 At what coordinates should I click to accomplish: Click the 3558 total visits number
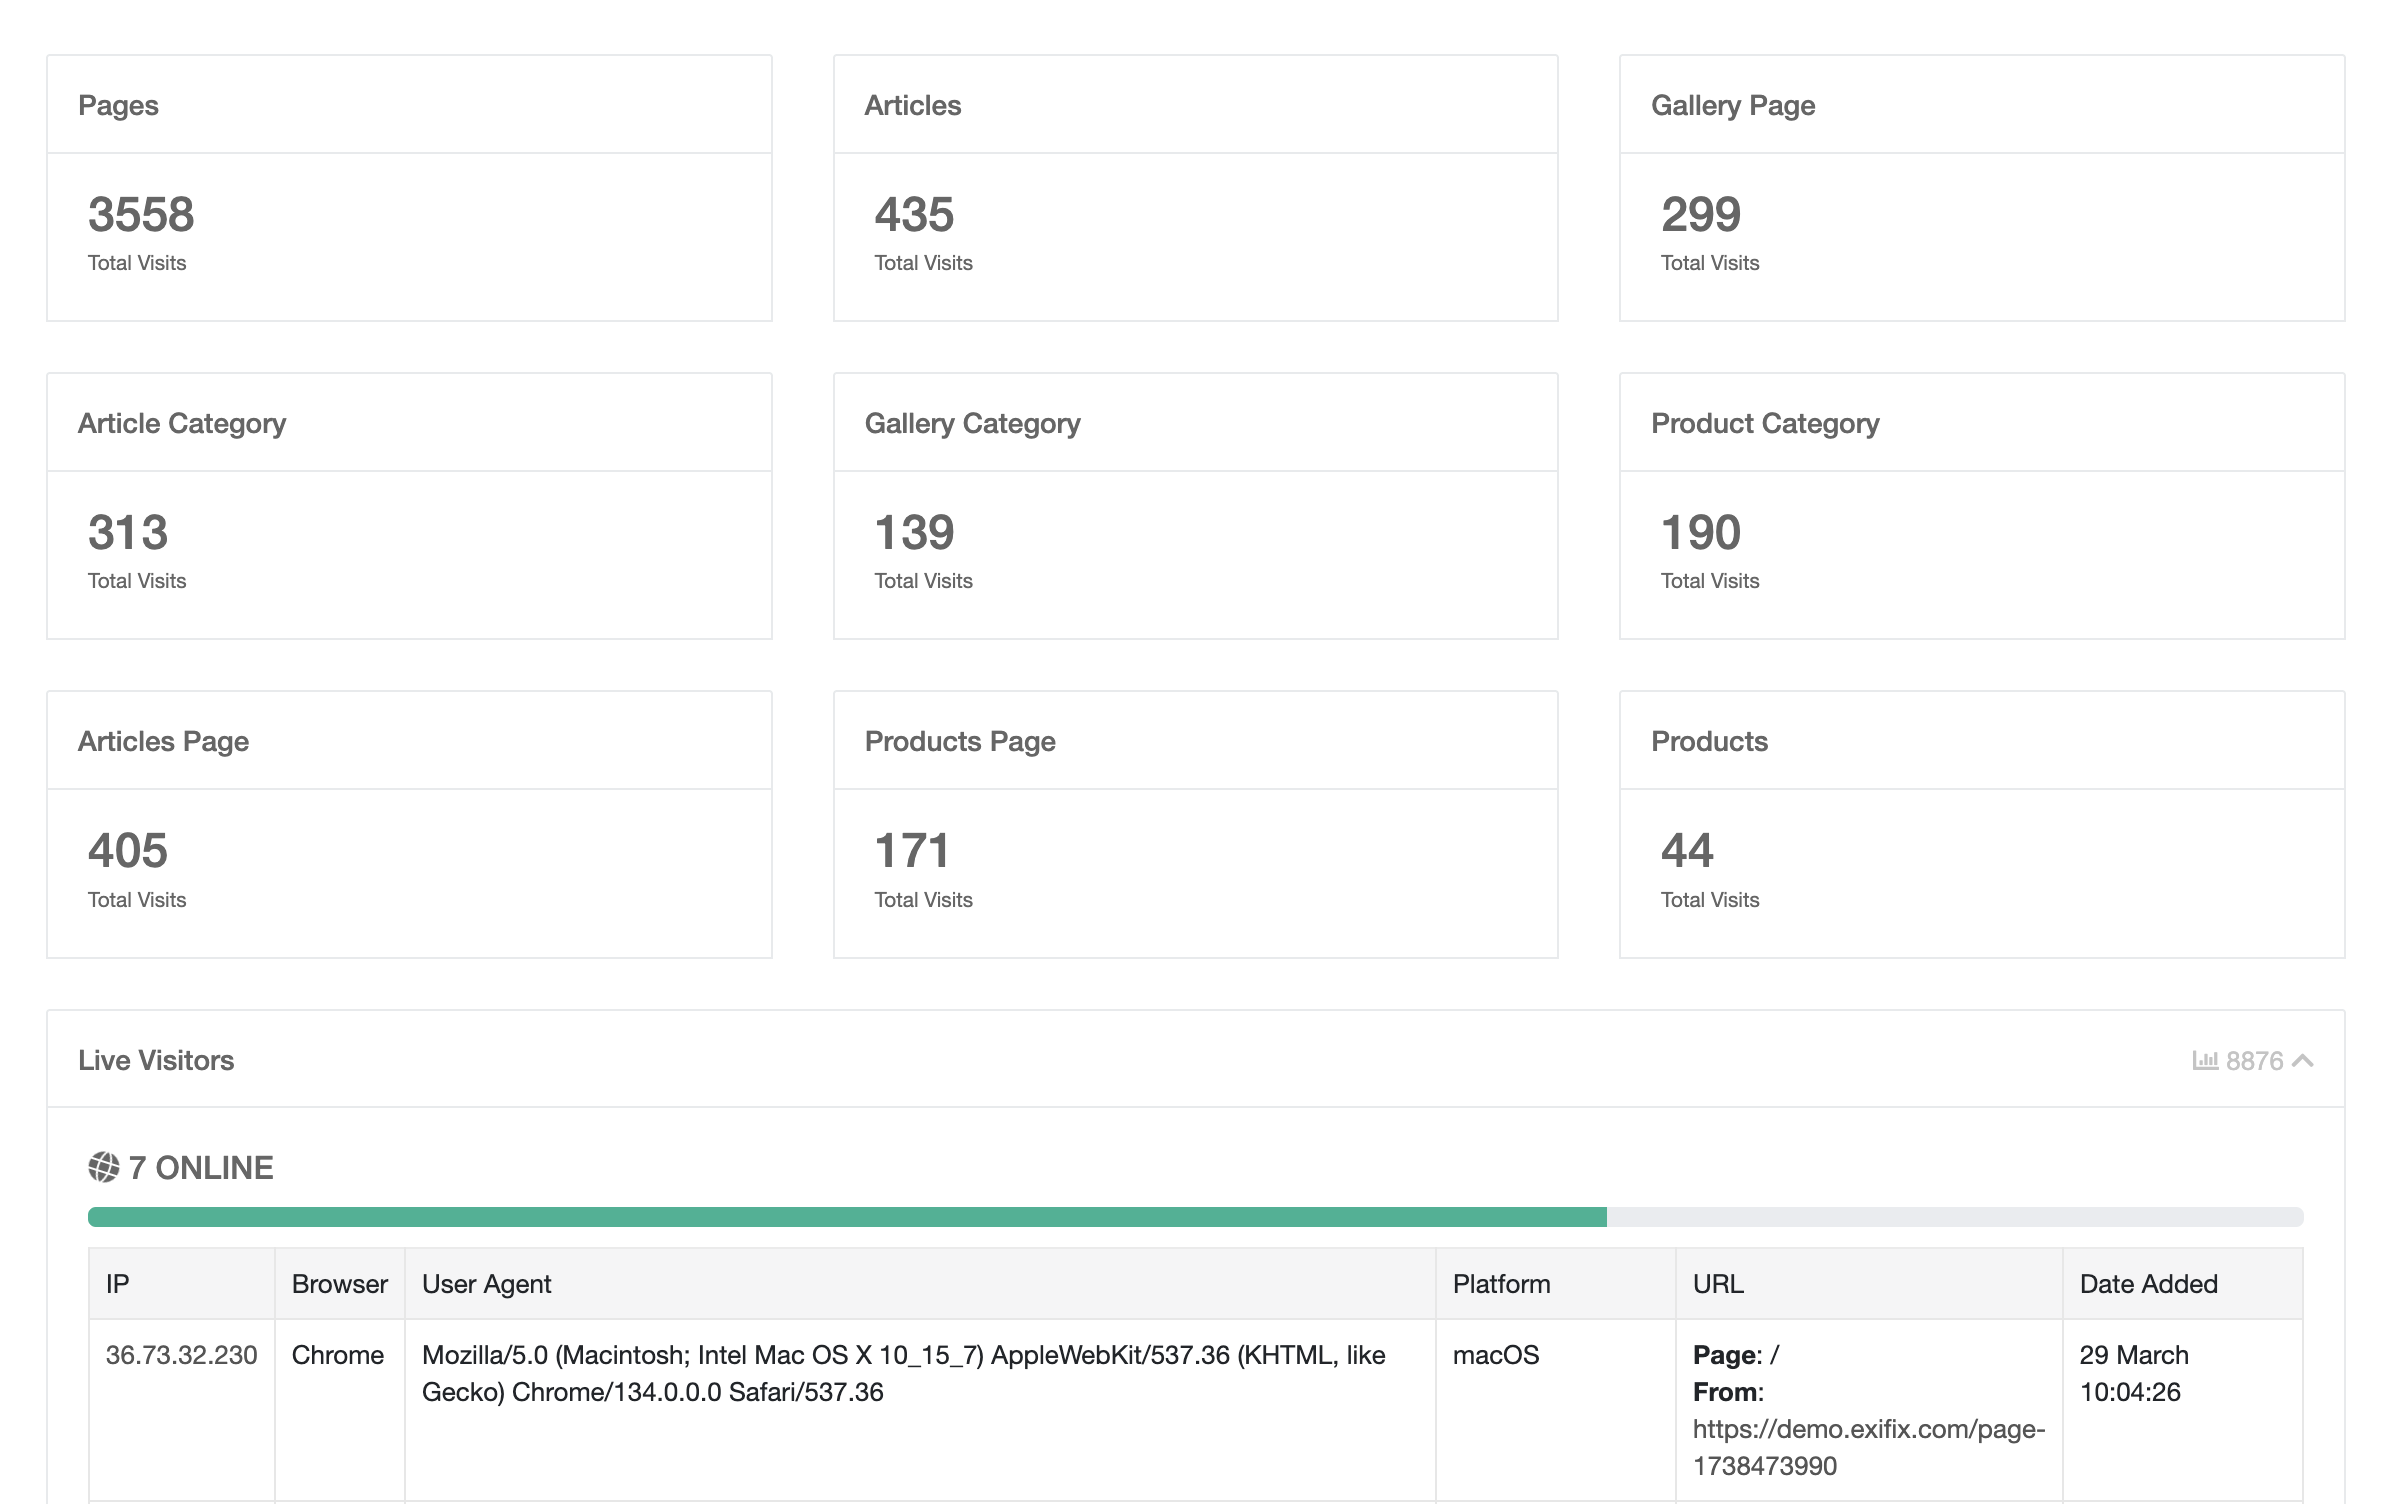[141, 214]
